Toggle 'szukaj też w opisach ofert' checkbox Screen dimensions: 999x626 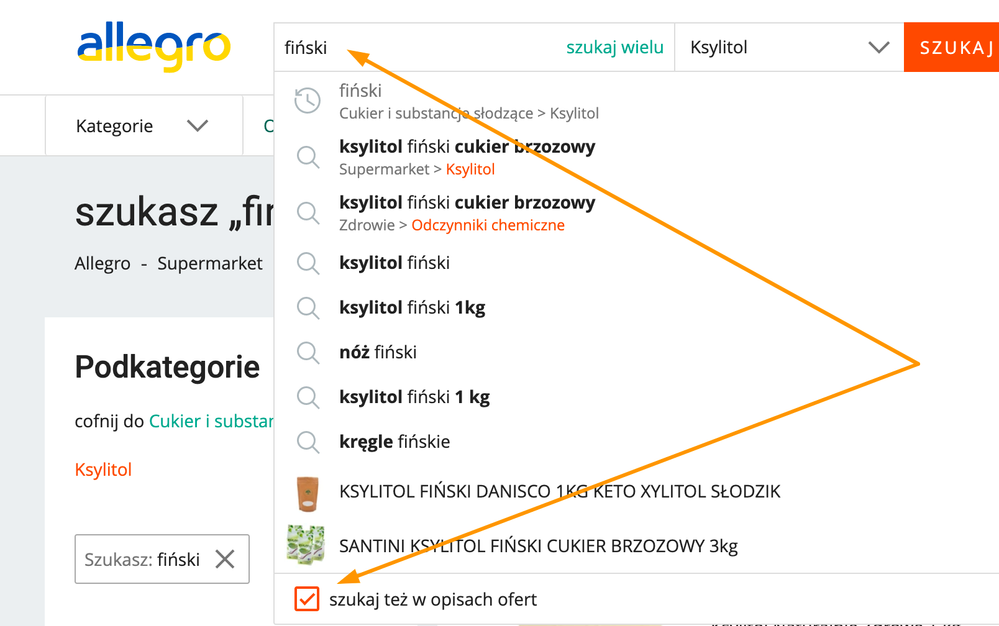(306, 599)
